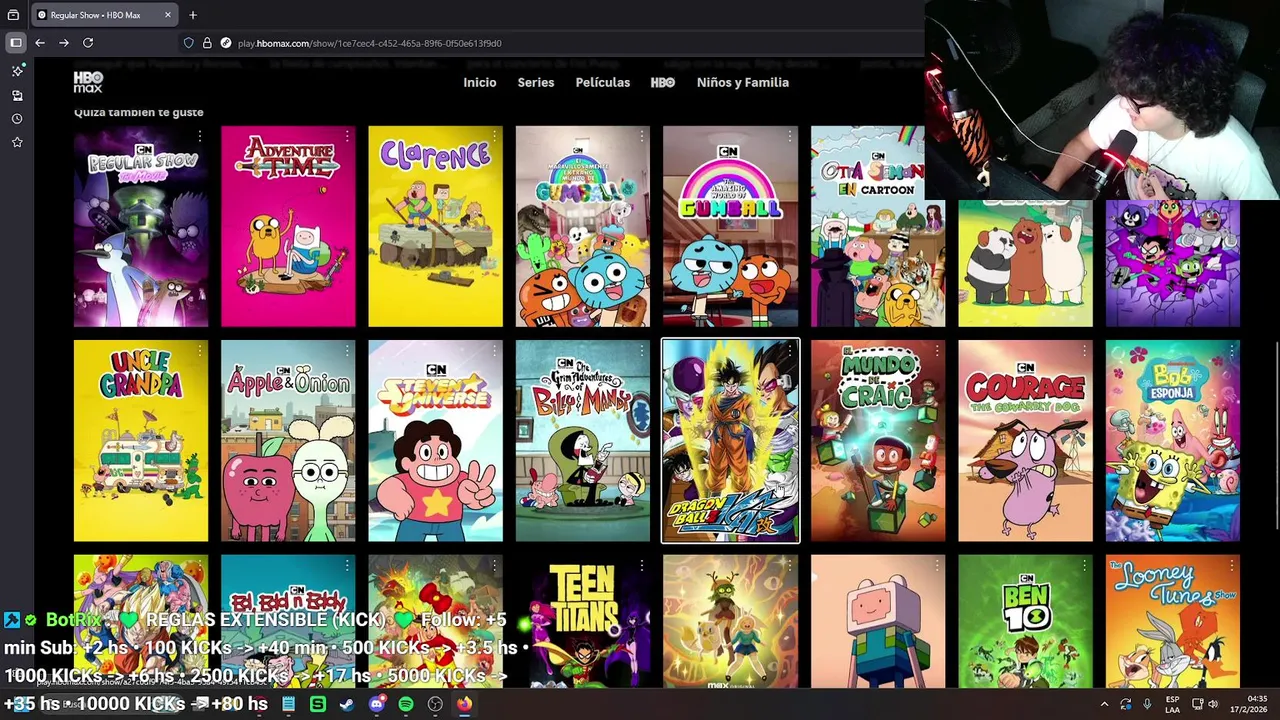Open the Steven Universe poster
Viewport: 1280px width, 720px height.
[435, 441]
